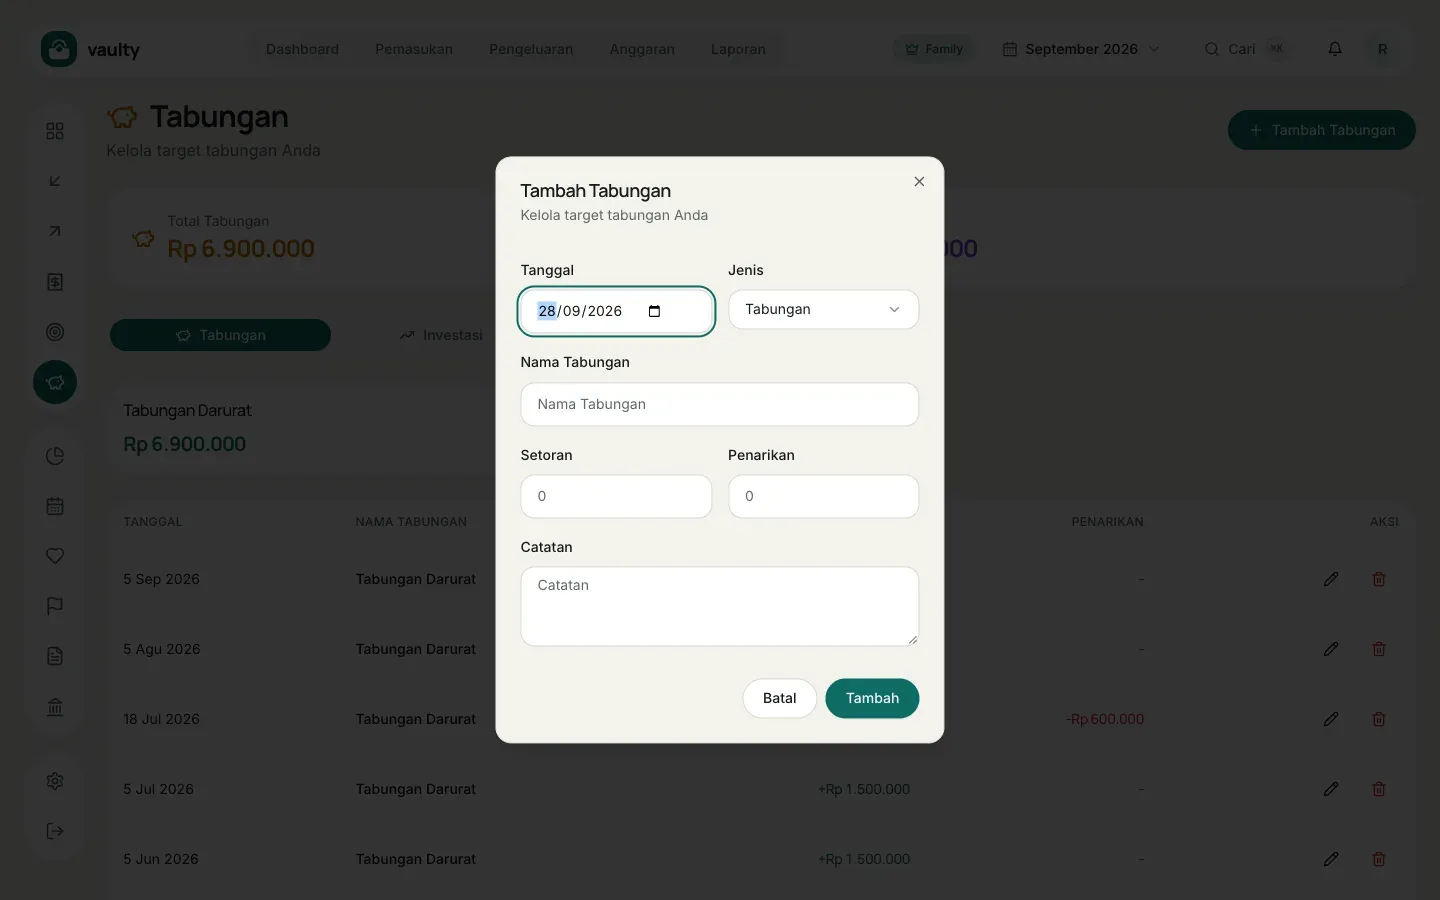Edit the 5 Agu 2026 row
The height and width of the screenshot is (900, 1440).
coord(1331,649)
